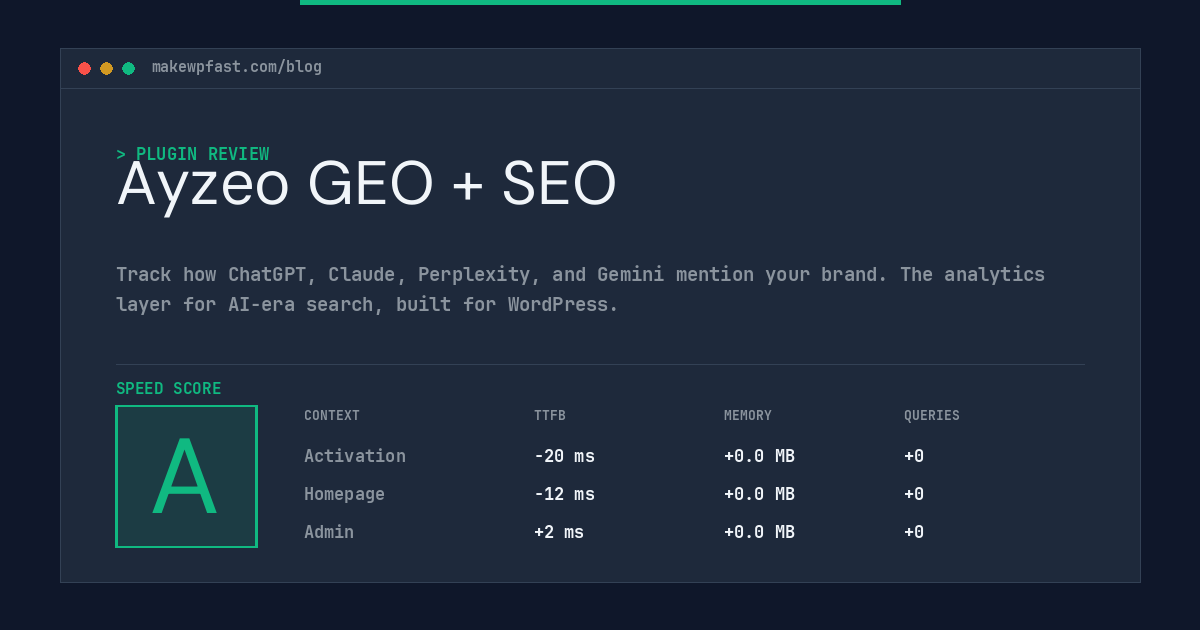
Task: Click the Admin memory '+0.0 MB' value
Action: point(759,532)
